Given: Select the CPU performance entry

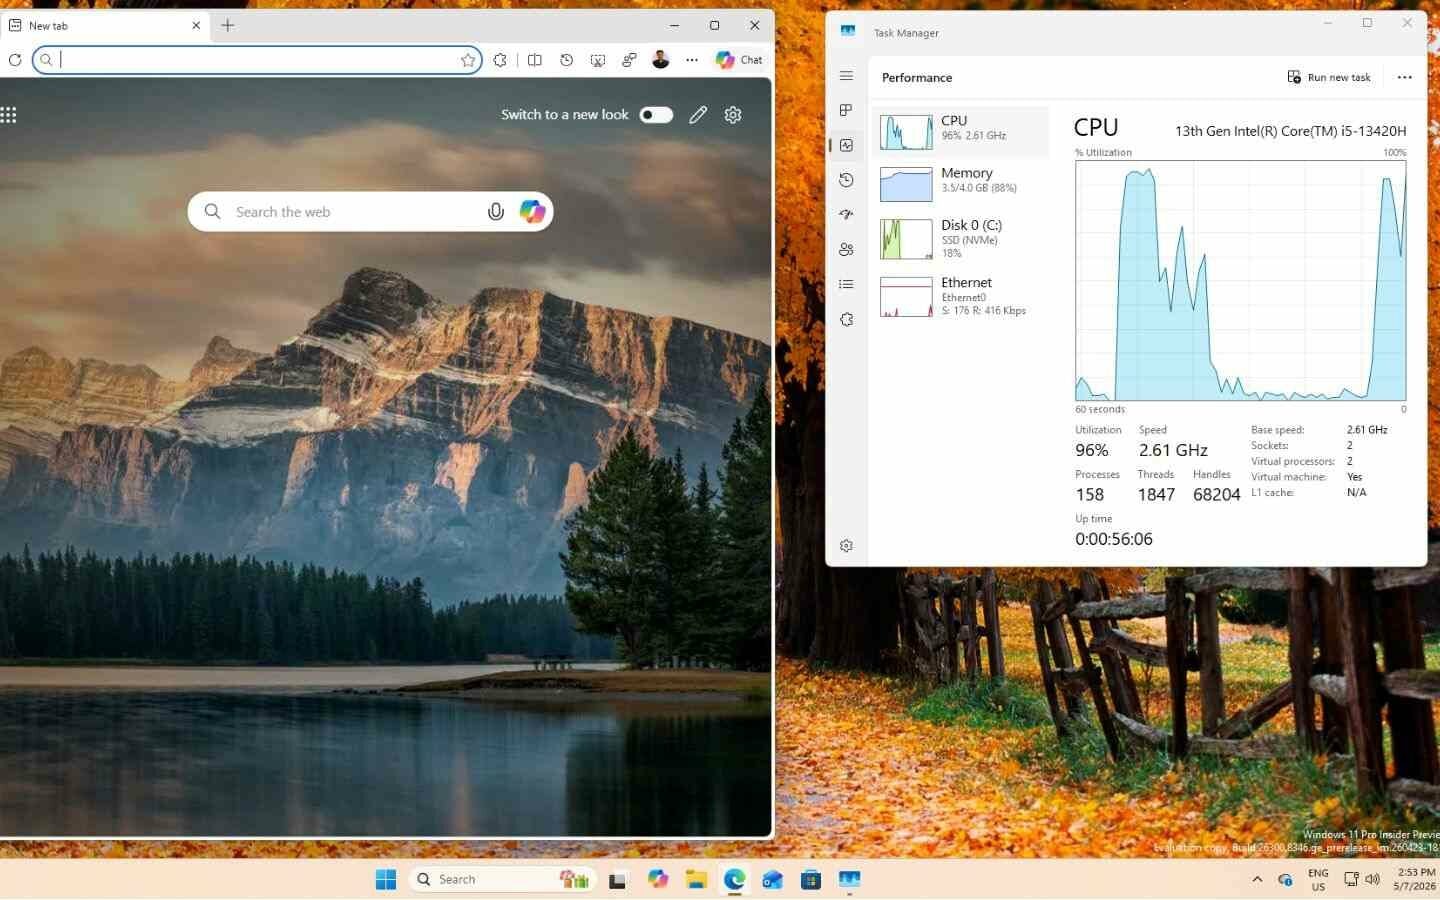Looking at the screenshot, I should [961, 132].
